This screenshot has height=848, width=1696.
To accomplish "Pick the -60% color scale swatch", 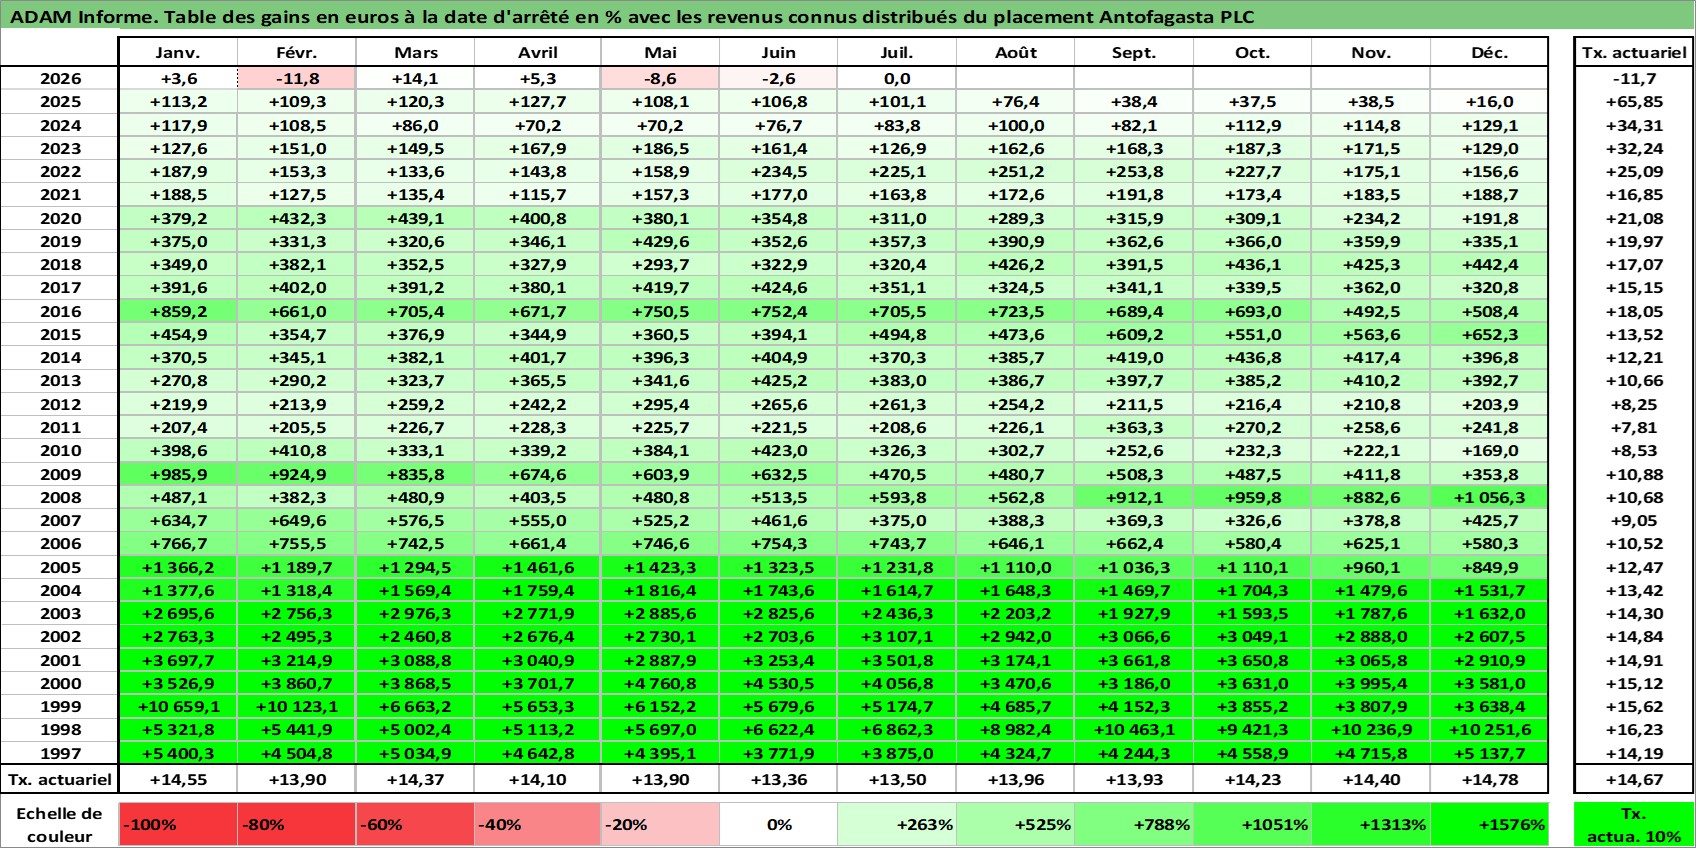I will 415,824.
